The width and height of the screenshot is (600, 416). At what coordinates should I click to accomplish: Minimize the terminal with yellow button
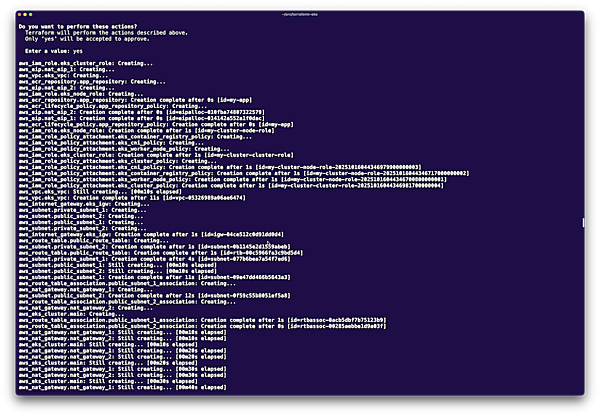(x=25, y=15)
